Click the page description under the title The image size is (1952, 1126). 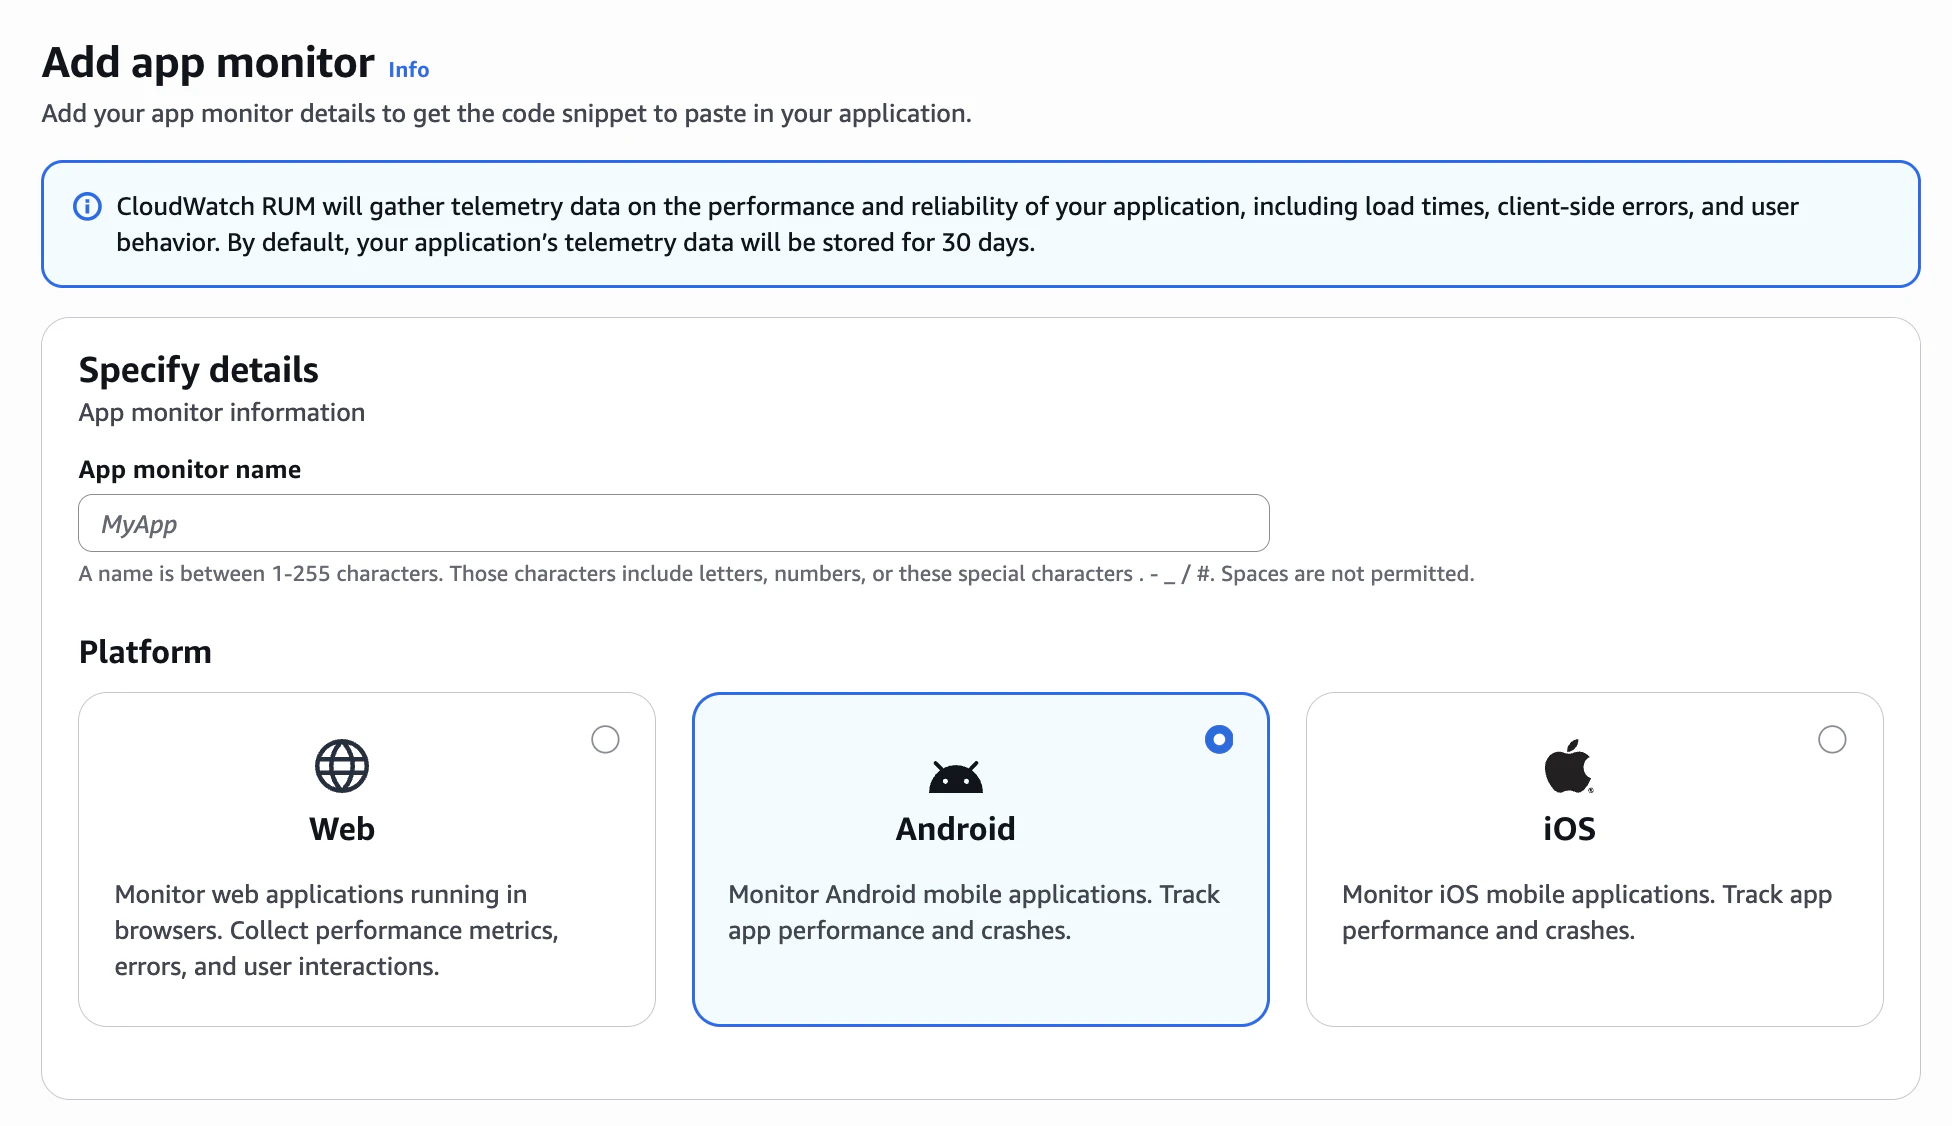506,114
